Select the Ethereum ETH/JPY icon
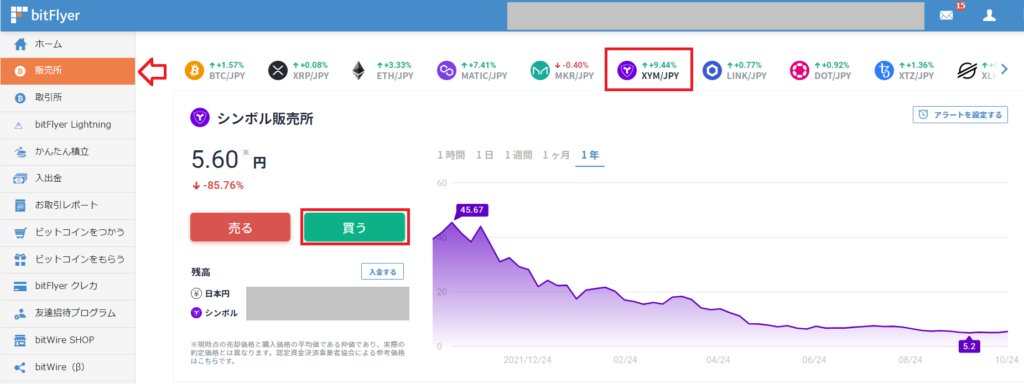This screenshot has width=1024, height=384. (x=359, y=70)
